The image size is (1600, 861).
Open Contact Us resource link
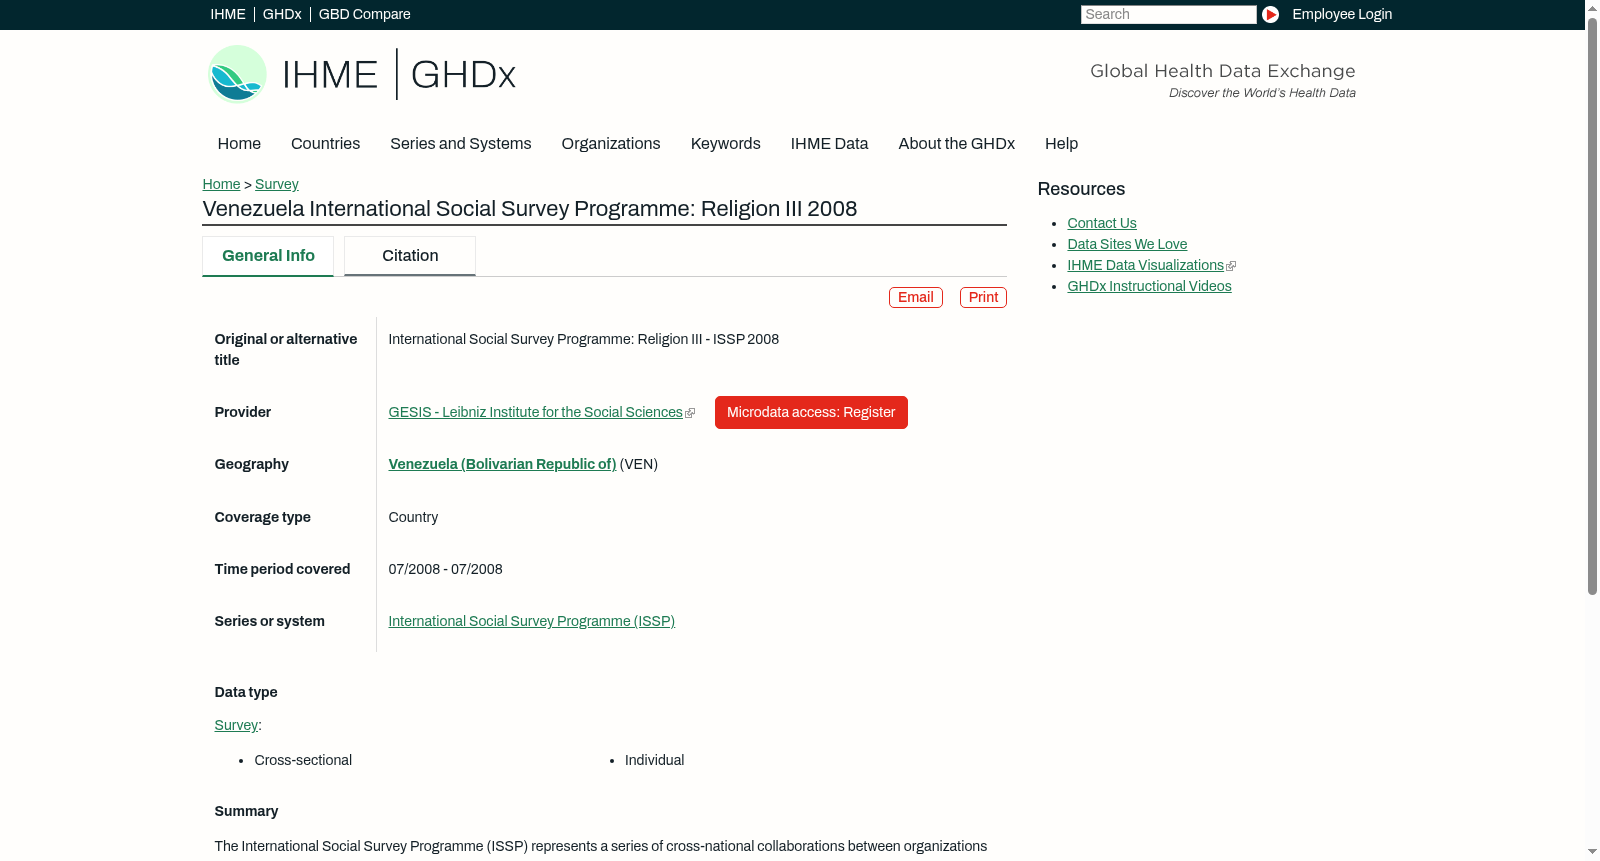point(1102,224)
